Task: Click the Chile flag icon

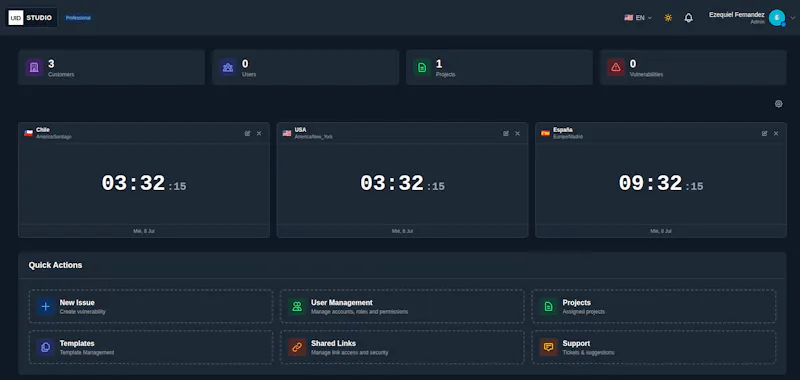Action: coord(29,133)
